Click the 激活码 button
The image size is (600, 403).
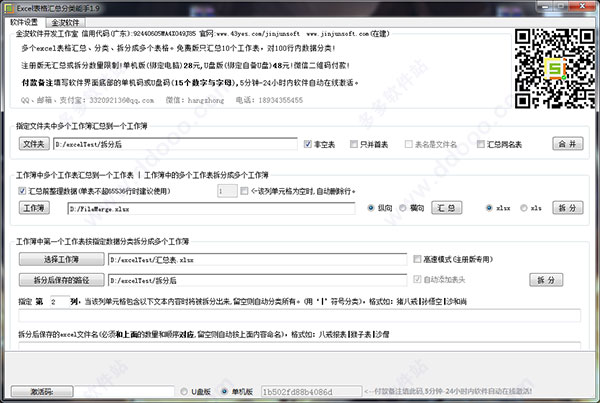tap(42, 392)
